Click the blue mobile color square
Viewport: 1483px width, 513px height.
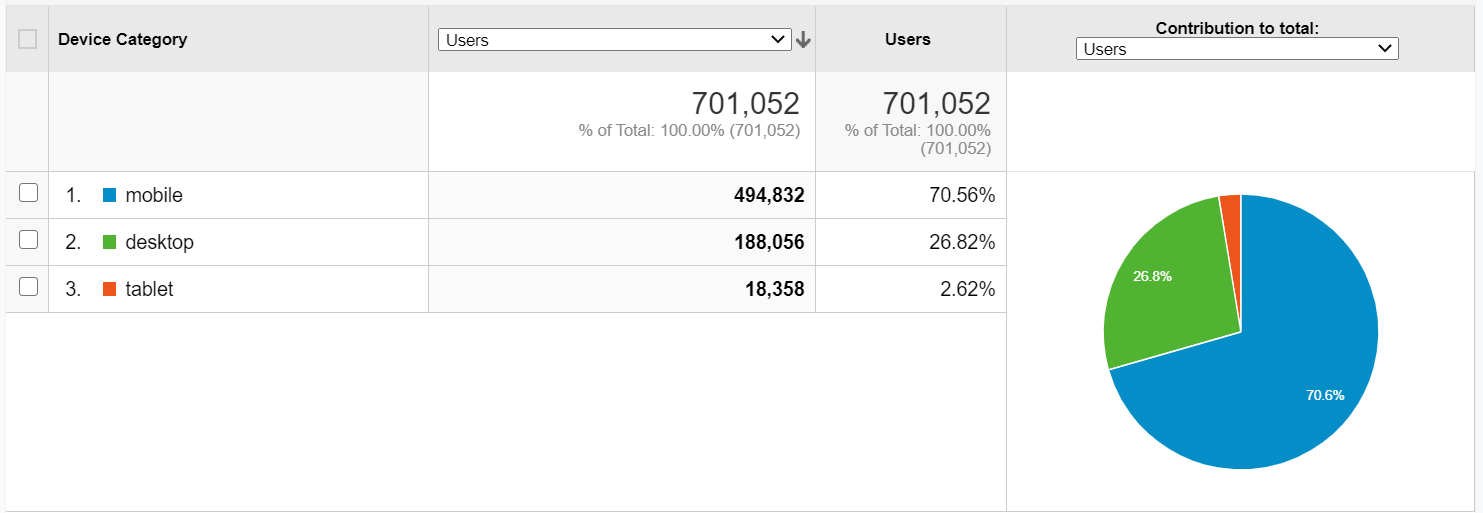[110, 196]
